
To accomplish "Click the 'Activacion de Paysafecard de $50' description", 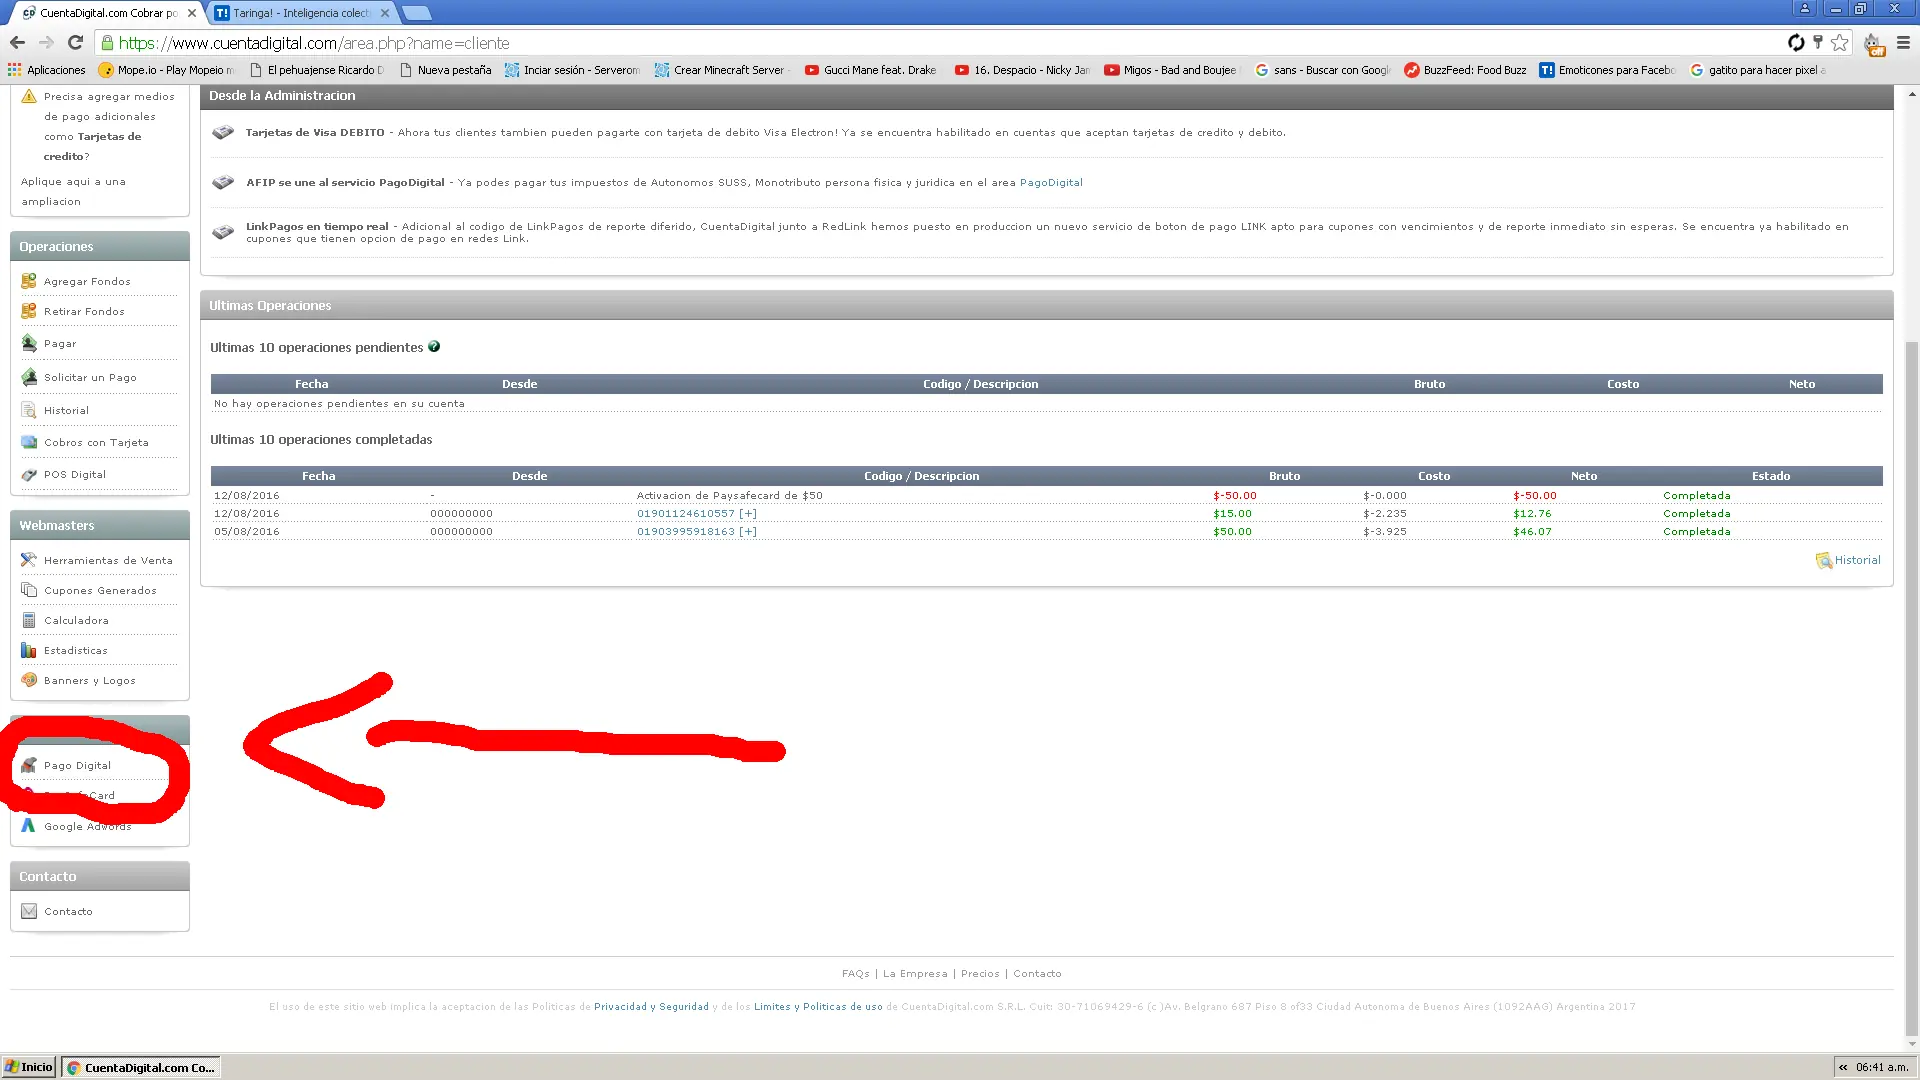I will tap(729, 496).
